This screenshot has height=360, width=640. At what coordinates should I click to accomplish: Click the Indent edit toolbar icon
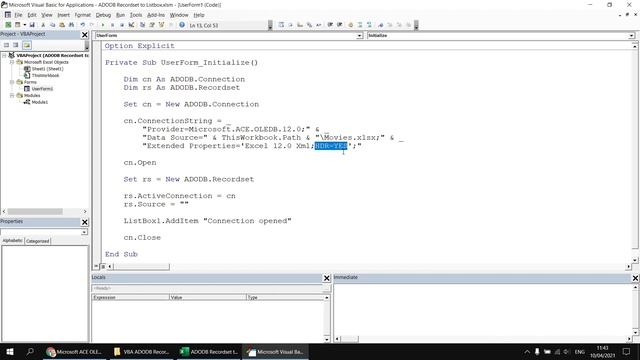(330, 25)
